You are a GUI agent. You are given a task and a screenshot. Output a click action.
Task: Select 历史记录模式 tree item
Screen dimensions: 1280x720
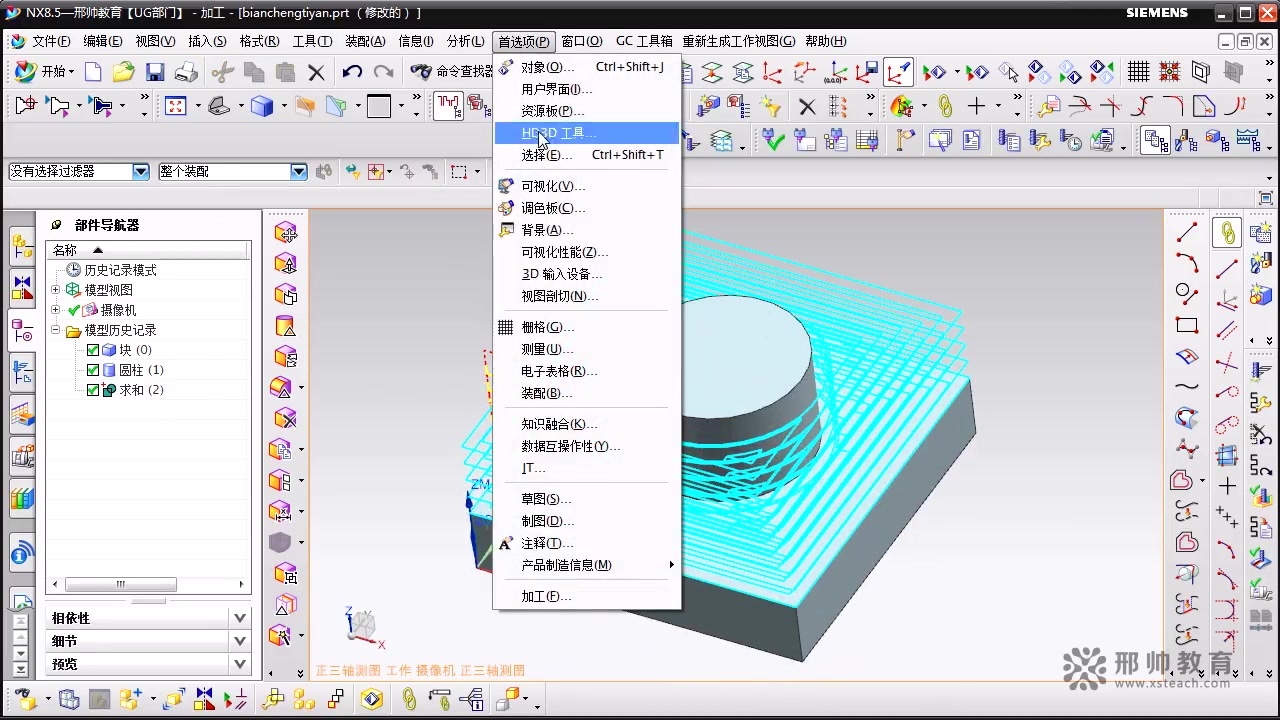pyautogui.click(x=120, y=270)
